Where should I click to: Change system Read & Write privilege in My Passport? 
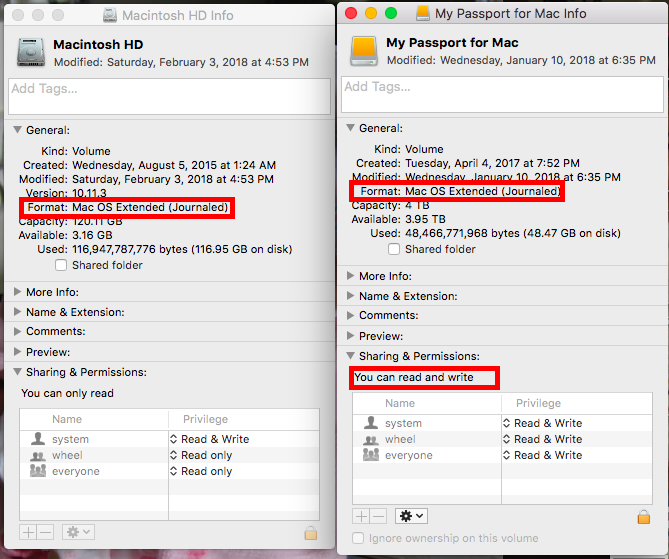point(542,423)
